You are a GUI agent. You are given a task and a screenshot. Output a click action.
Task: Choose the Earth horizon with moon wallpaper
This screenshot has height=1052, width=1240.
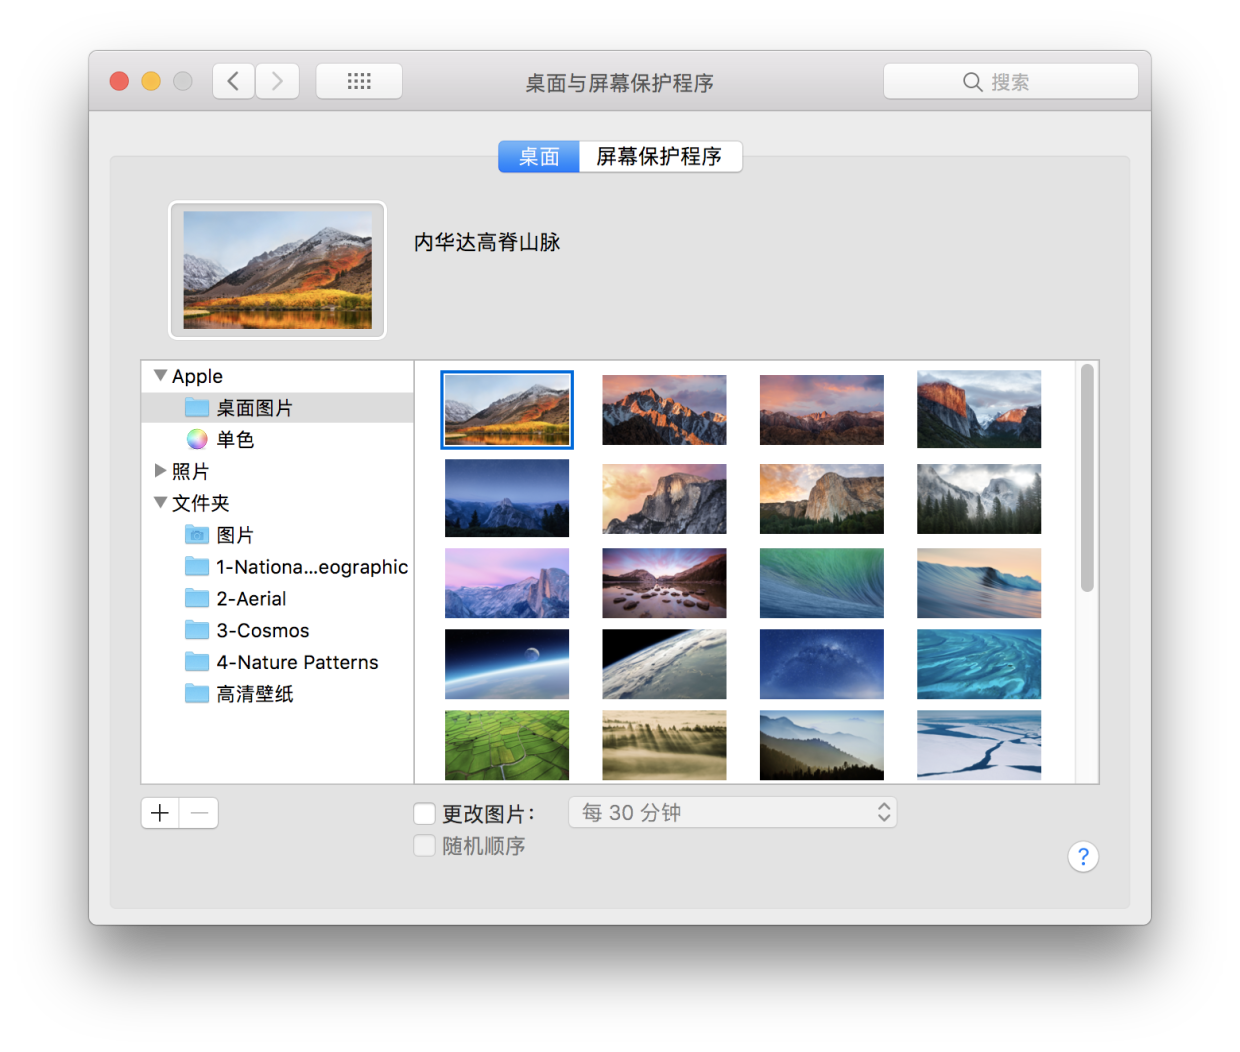pyautogui.click(x=507, y=664)
